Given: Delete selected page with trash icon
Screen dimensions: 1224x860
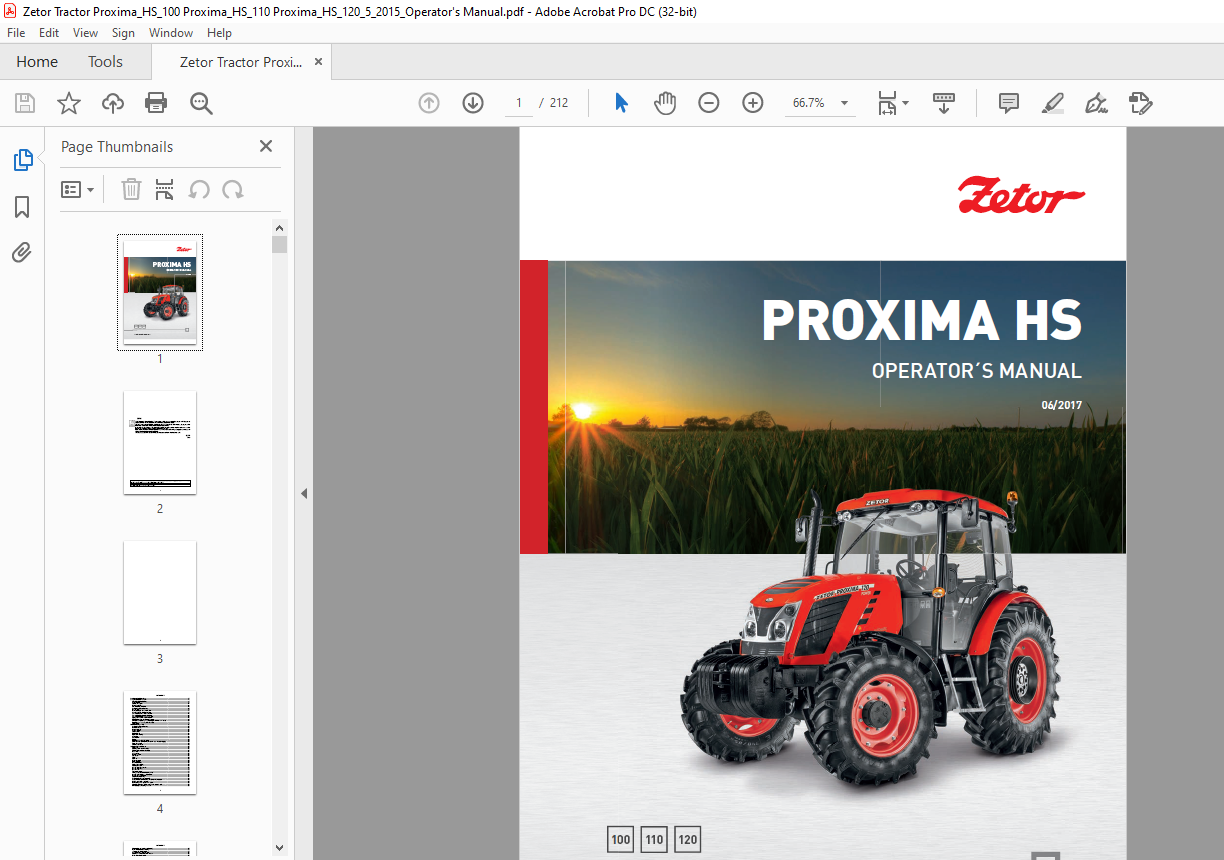Looking at the screenshot, I should click(131, 189).
